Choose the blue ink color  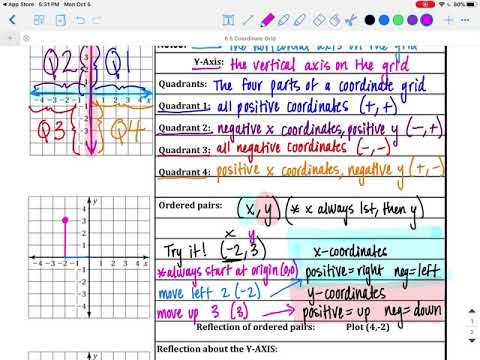coord(384,20)
